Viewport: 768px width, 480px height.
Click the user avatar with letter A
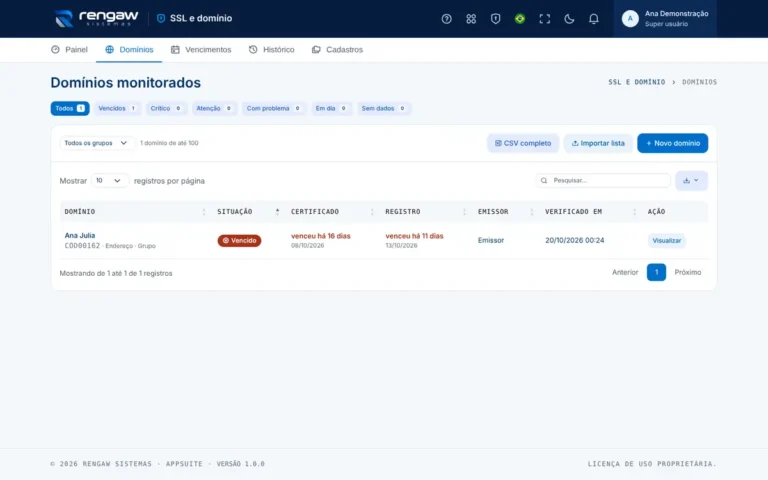click(630, 19)
